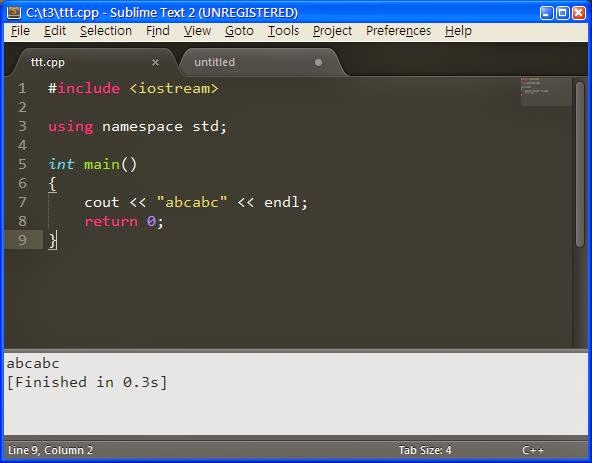The width and height of the screenshot is (592, 463).
Task: Click line number 5 in the gutter
Action: point(22,164)
